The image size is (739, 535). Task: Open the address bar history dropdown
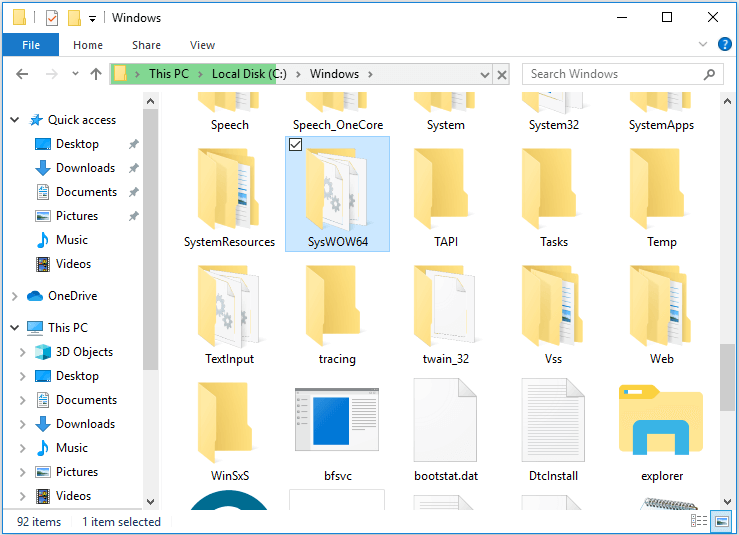click(484, 74)
